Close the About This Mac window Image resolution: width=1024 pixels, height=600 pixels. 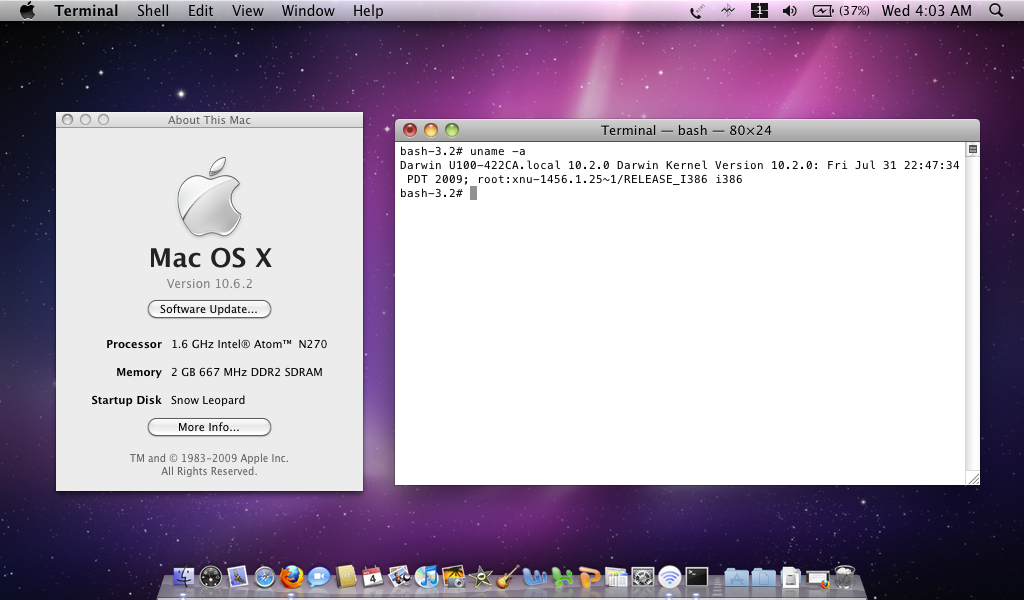coord(67,119)
